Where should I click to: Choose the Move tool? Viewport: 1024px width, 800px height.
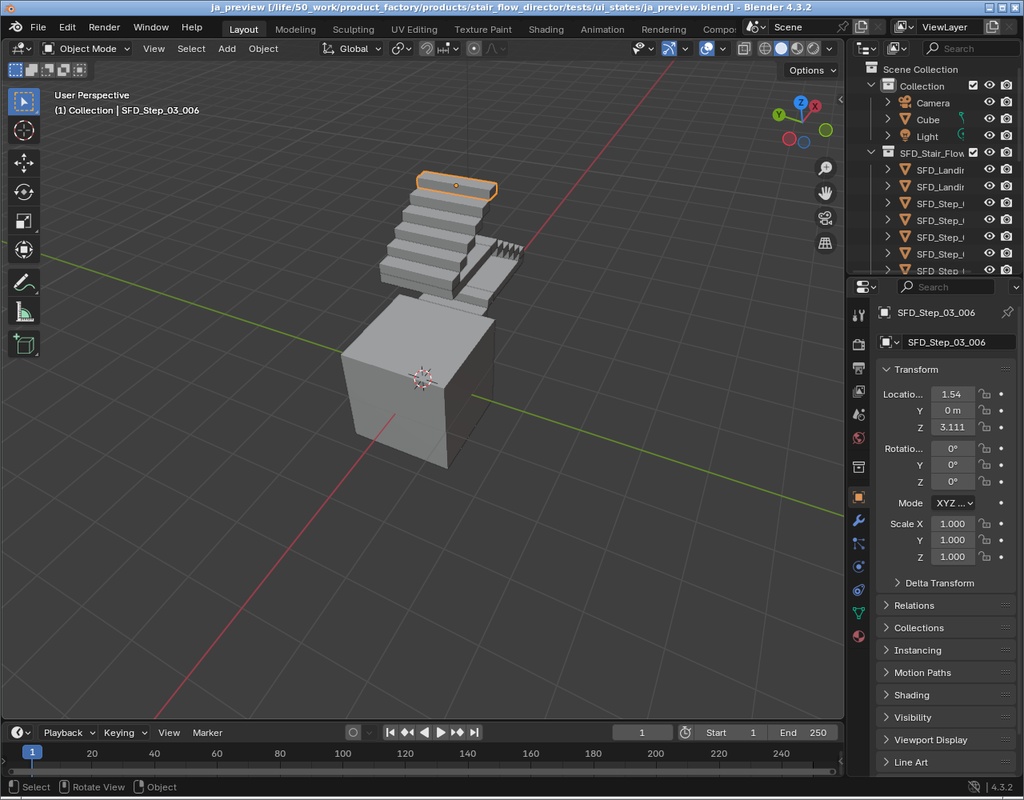tap(24, 163)
